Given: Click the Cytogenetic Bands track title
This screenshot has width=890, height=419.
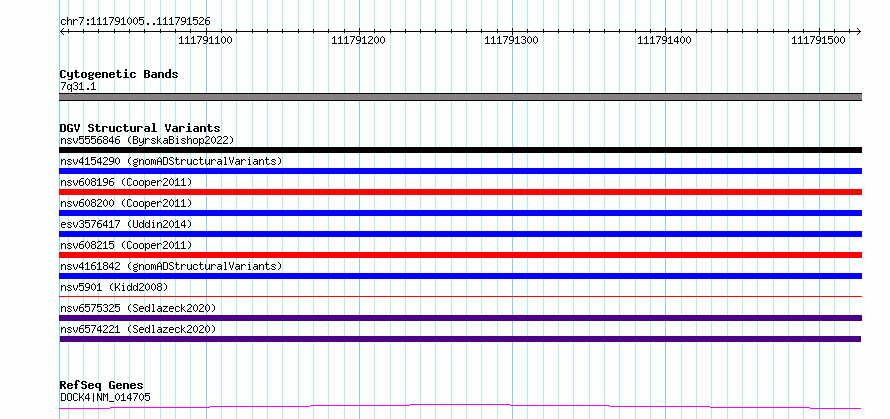Looking at the screenshot, I should (x=119, y=74).
